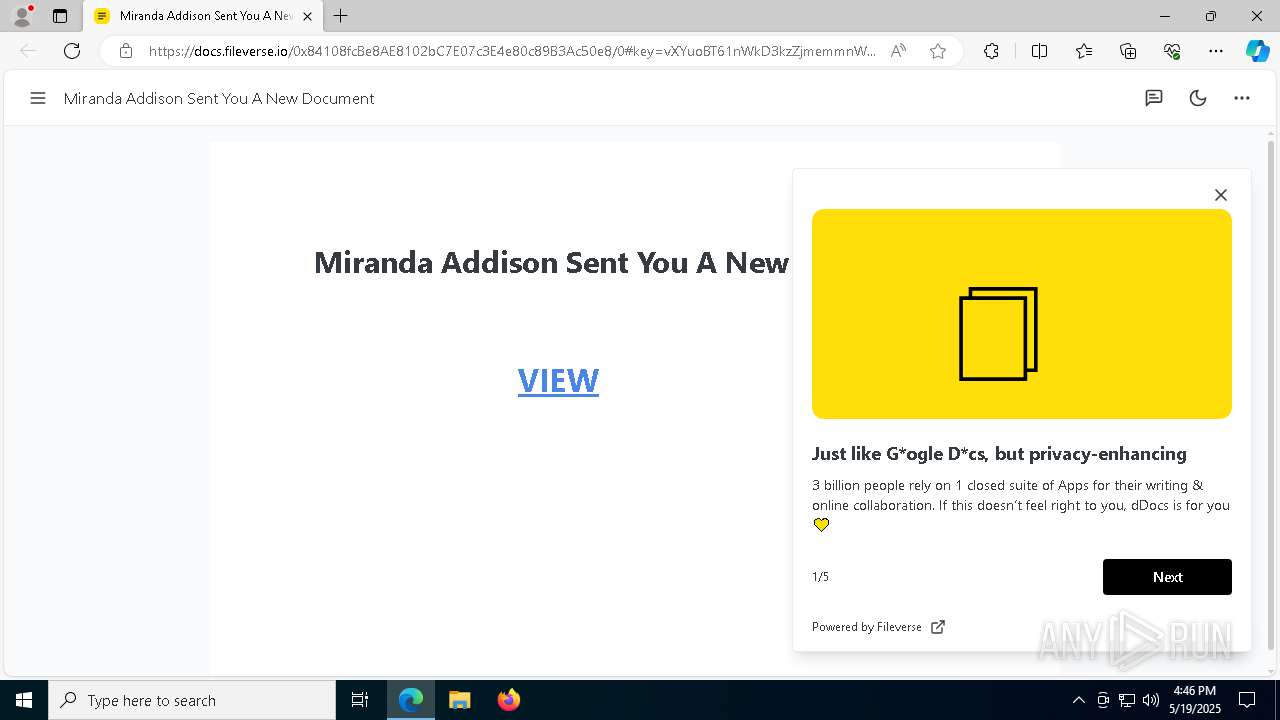Screen dimensions: 1280x720
Task: Open the comments panel icon
Action: pos(1154,98)
